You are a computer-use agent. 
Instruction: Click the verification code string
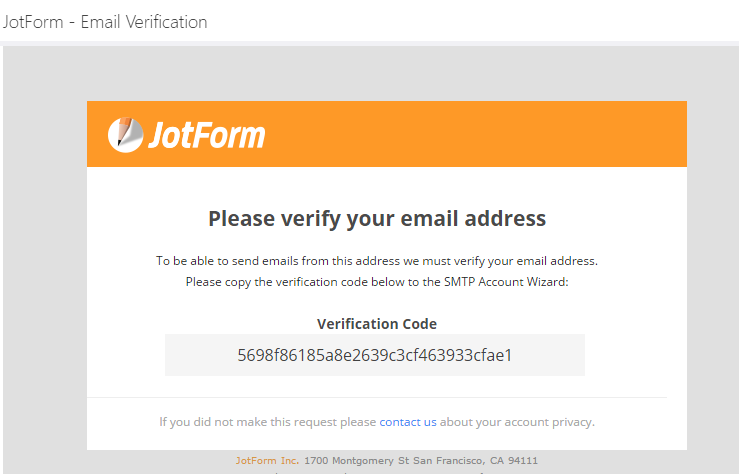pyautogui.click(x=375, y=355)
